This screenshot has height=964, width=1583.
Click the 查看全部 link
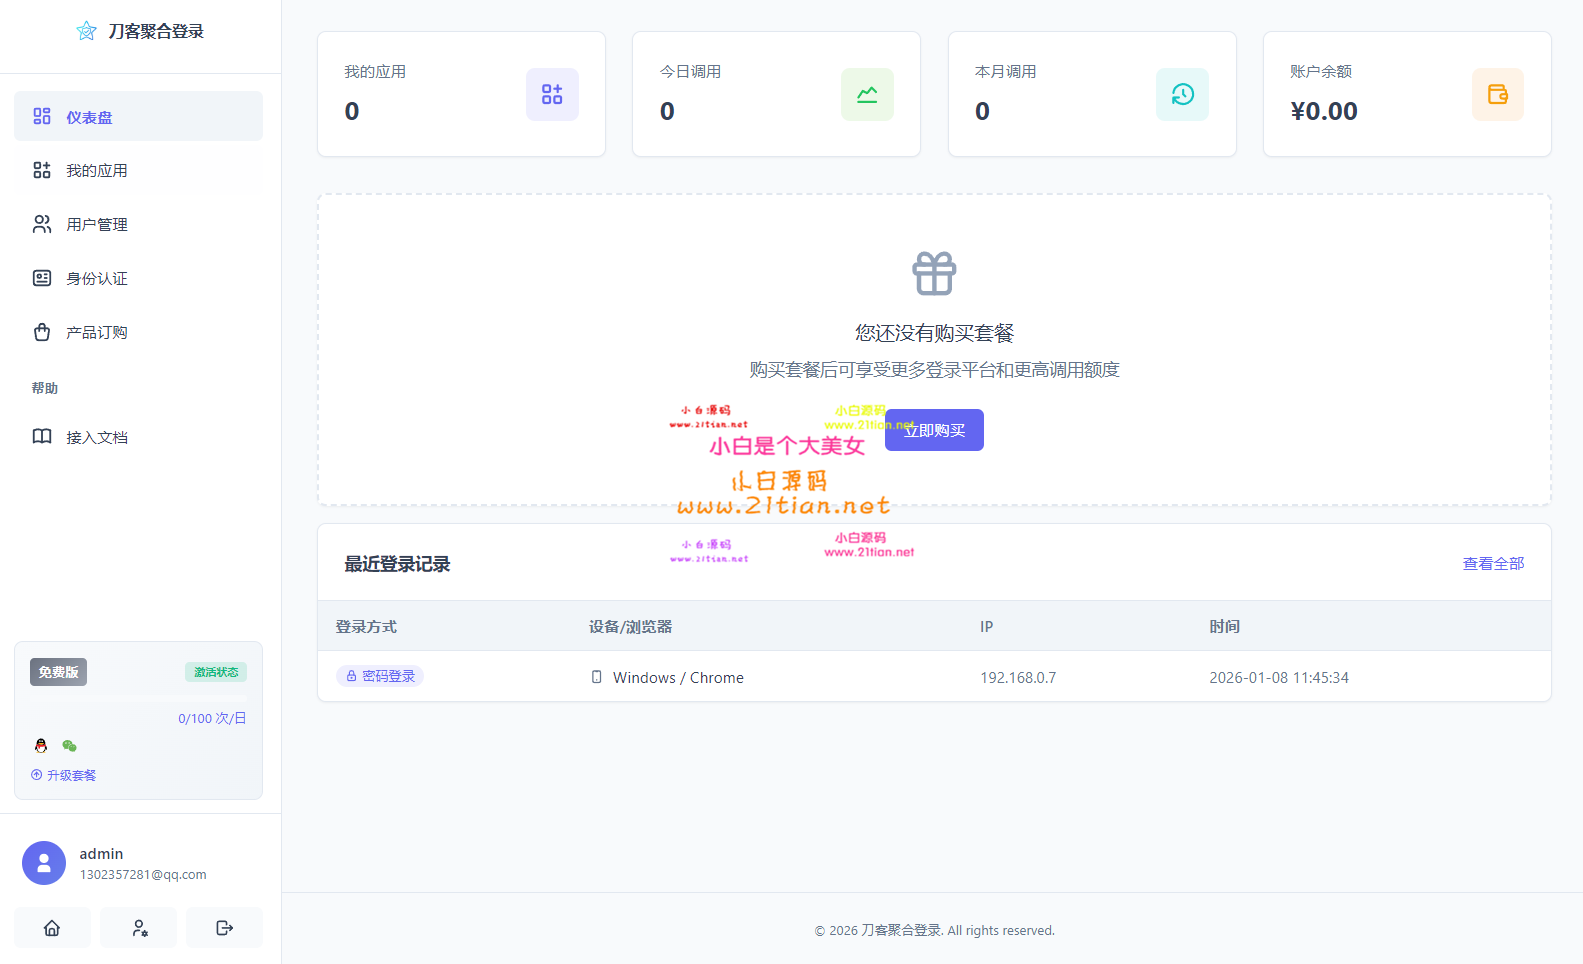[x=1493, y=564]
